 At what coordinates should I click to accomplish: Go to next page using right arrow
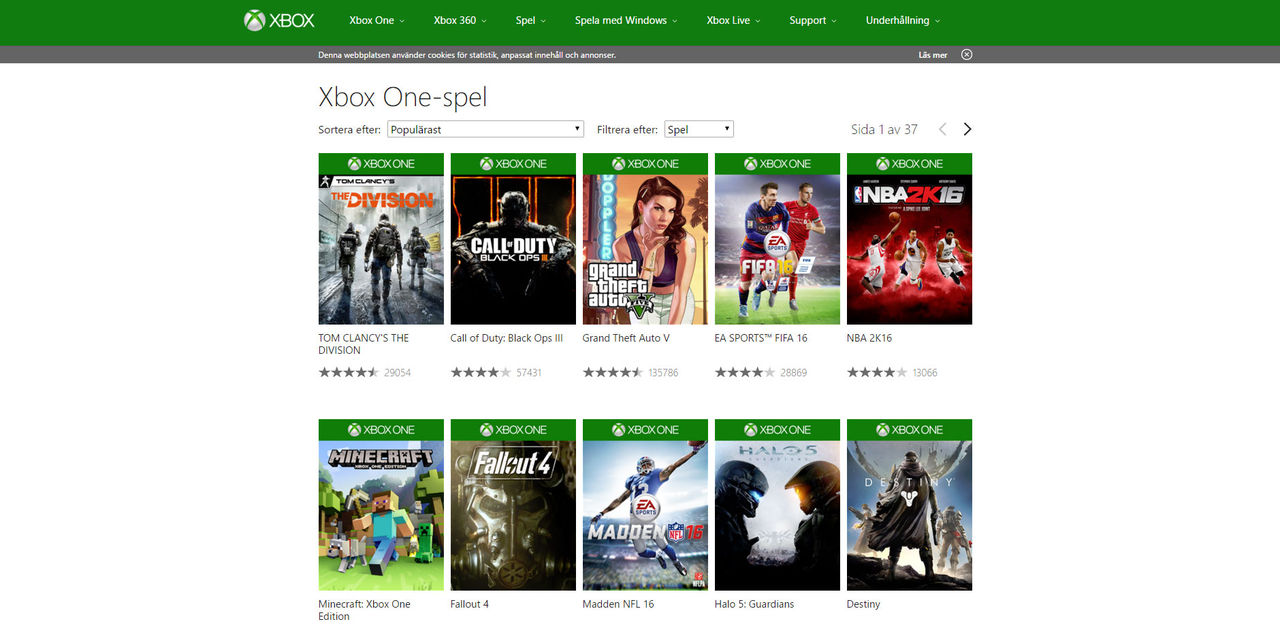pos(967,129)
